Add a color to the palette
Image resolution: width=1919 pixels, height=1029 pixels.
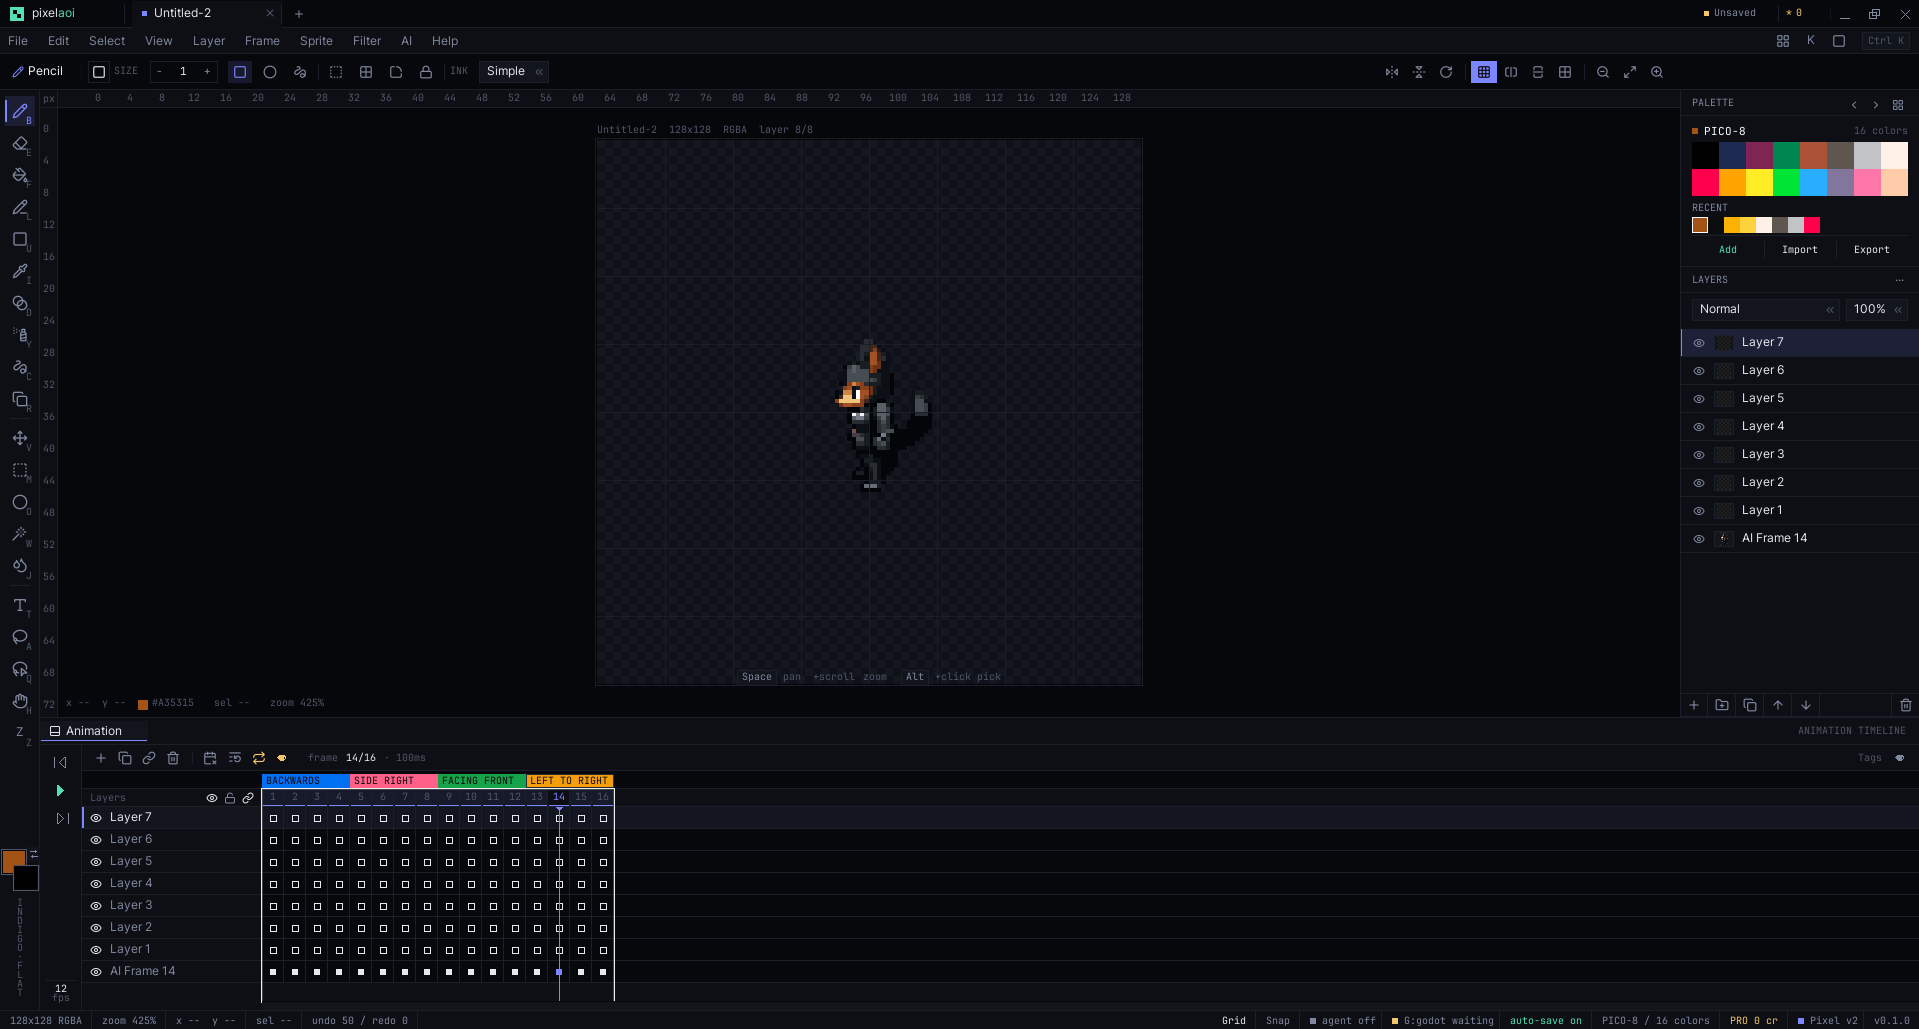[1728, 250]
